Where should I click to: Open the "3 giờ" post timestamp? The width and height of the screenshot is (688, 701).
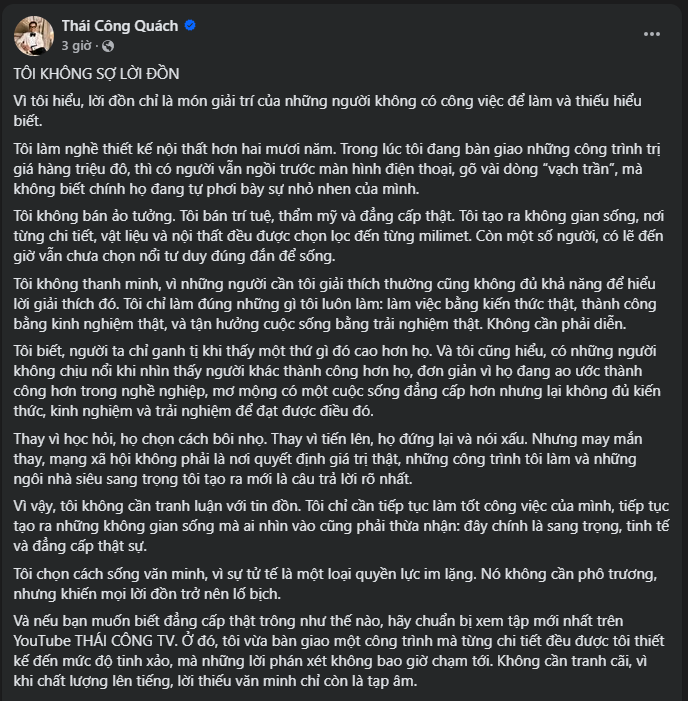tap(77, 46)
